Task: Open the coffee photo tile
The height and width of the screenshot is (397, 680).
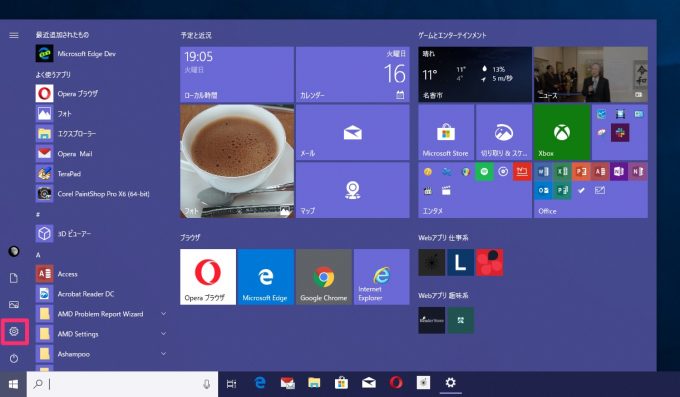Action: pyautogui.click(x=237, y=161)
